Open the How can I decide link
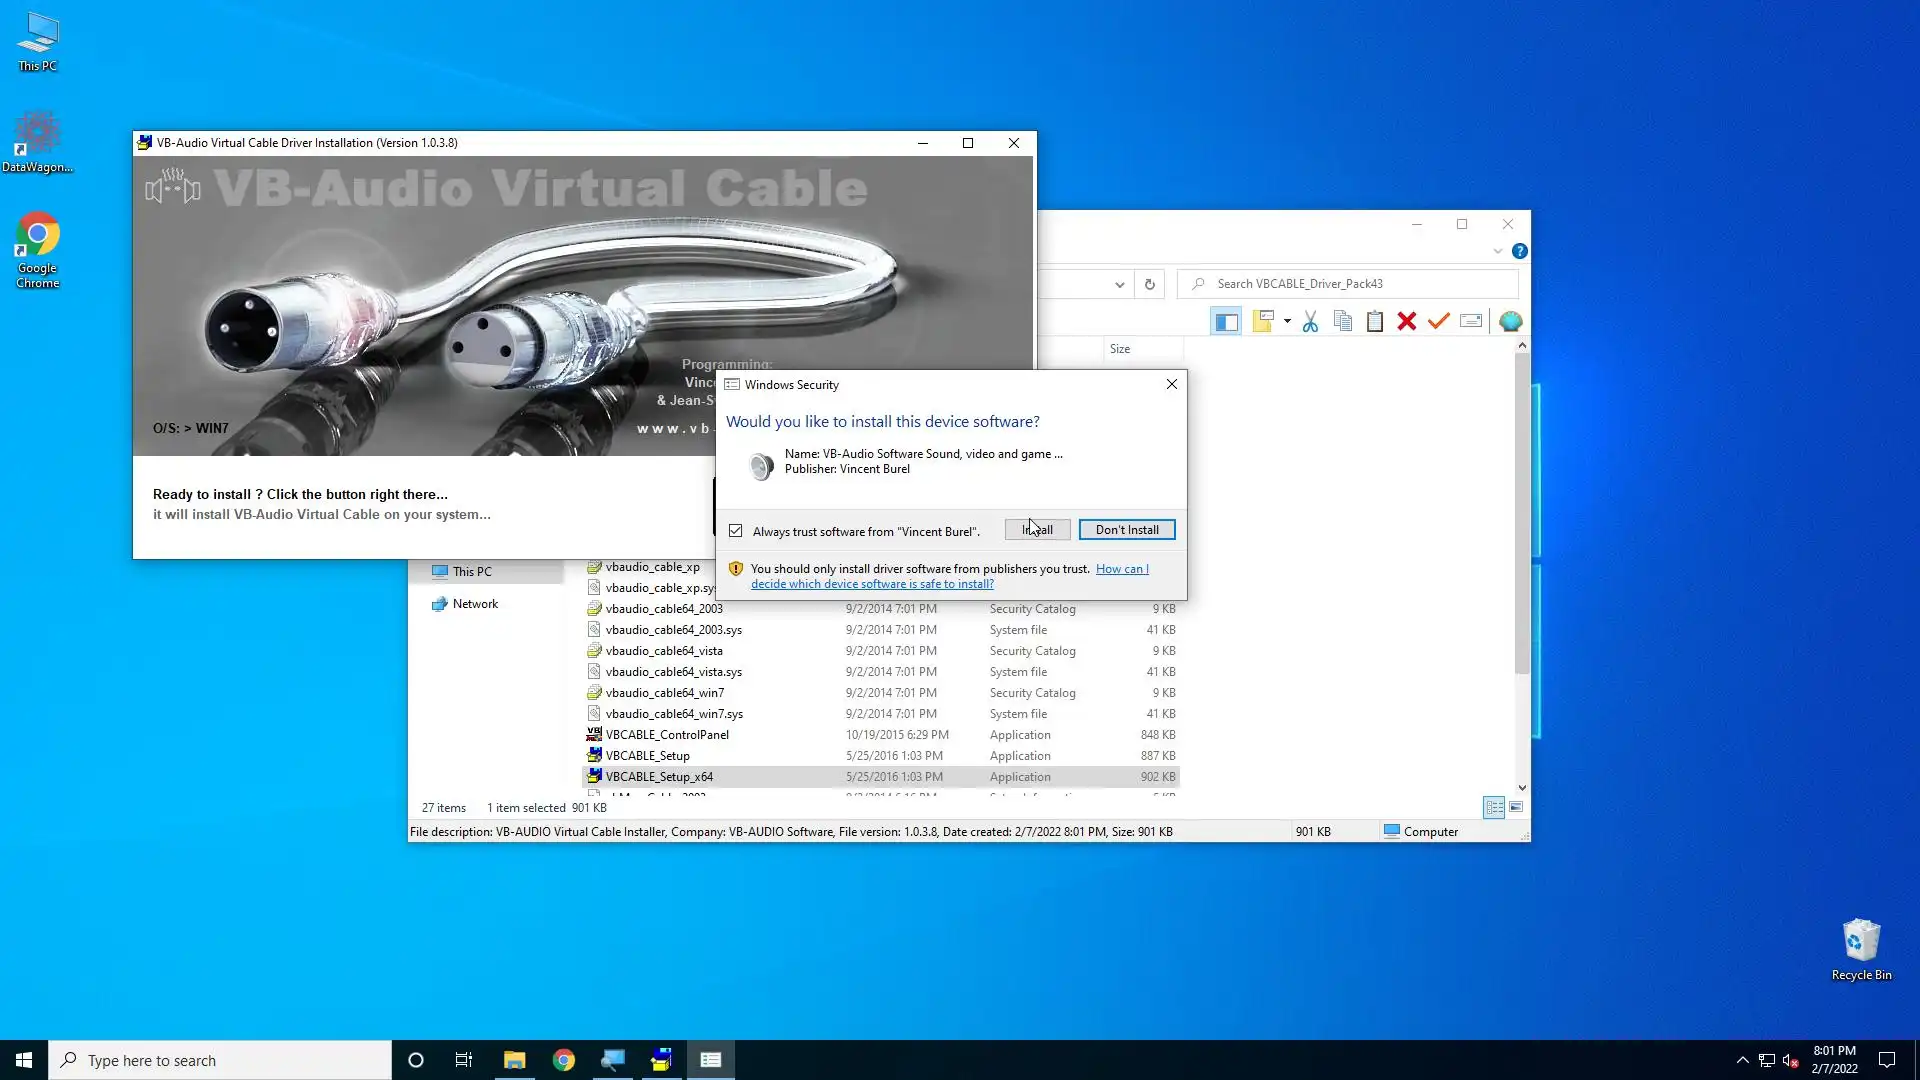Image resolution: width=1920 pixels, height=1080 pixels. 872,584
